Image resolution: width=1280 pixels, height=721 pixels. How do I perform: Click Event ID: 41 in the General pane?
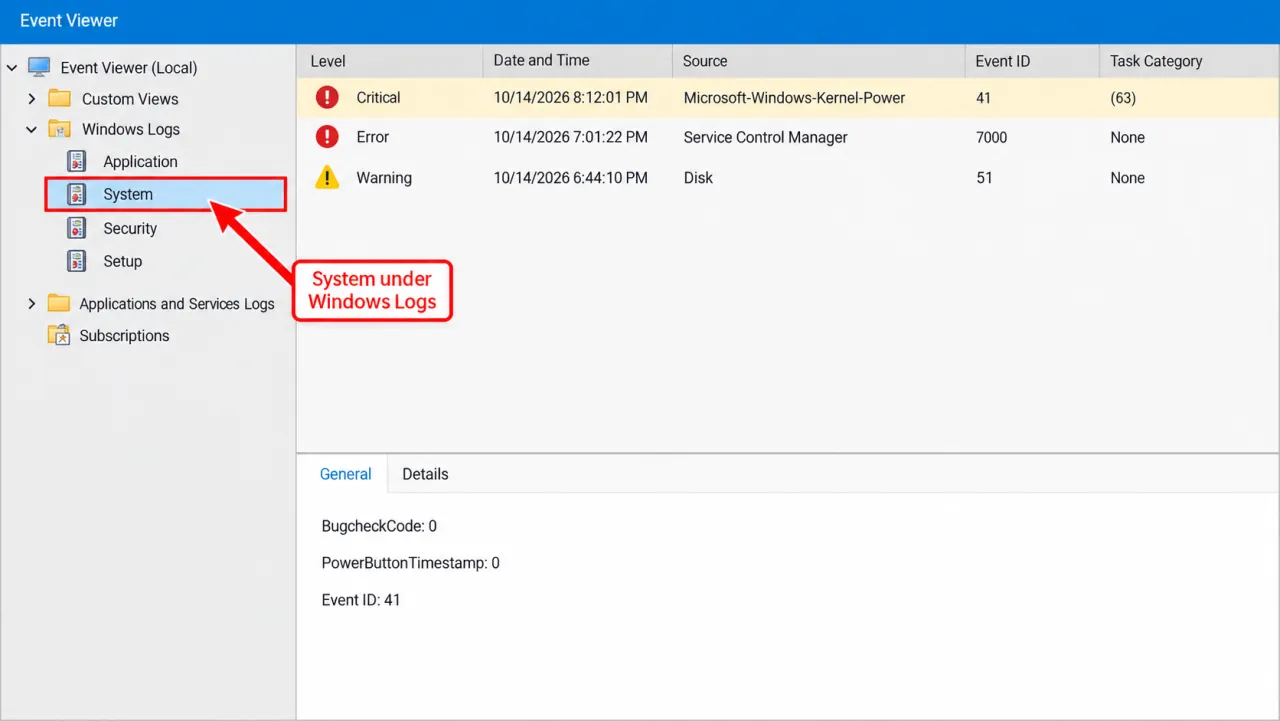click(x=361, y=600)
